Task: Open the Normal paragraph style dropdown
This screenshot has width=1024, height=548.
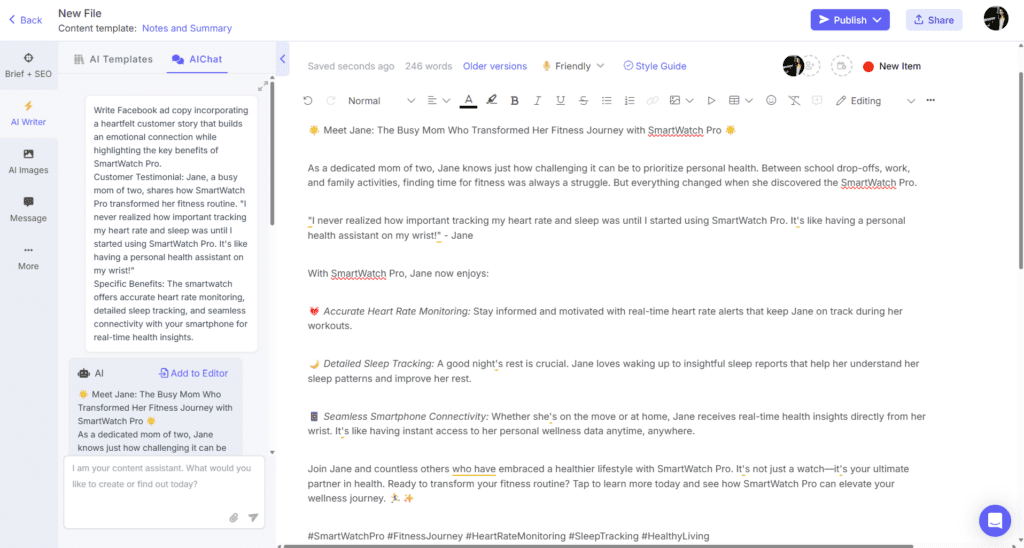Action: (381, 101)
